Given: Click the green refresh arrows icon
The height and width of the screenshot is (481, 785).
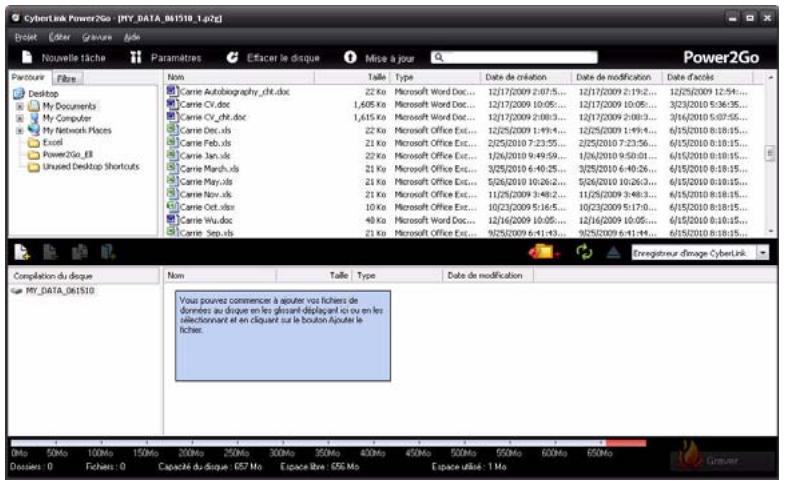Looking at the screenshot, I should (x=584, y=252).
